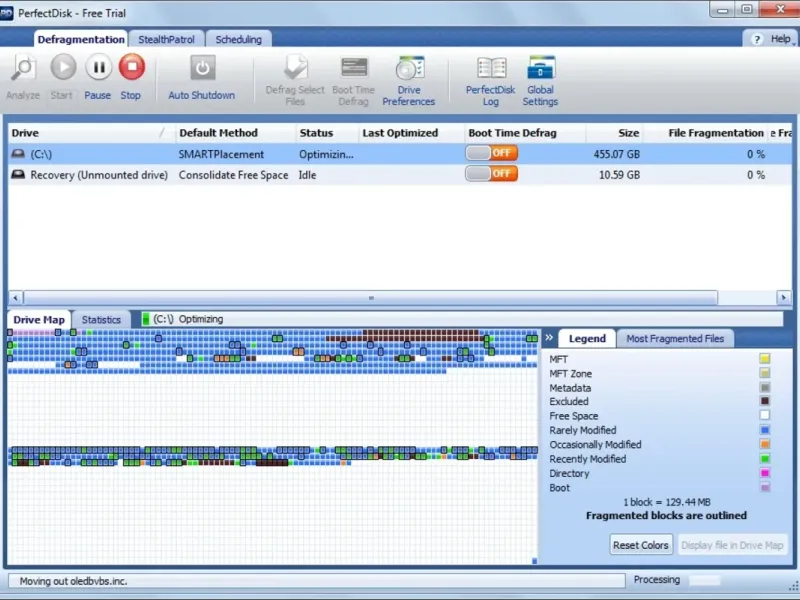Click the Reset Colors button
Image resolution: width=800 pixels, height=600 pixels.
(641, 545)
